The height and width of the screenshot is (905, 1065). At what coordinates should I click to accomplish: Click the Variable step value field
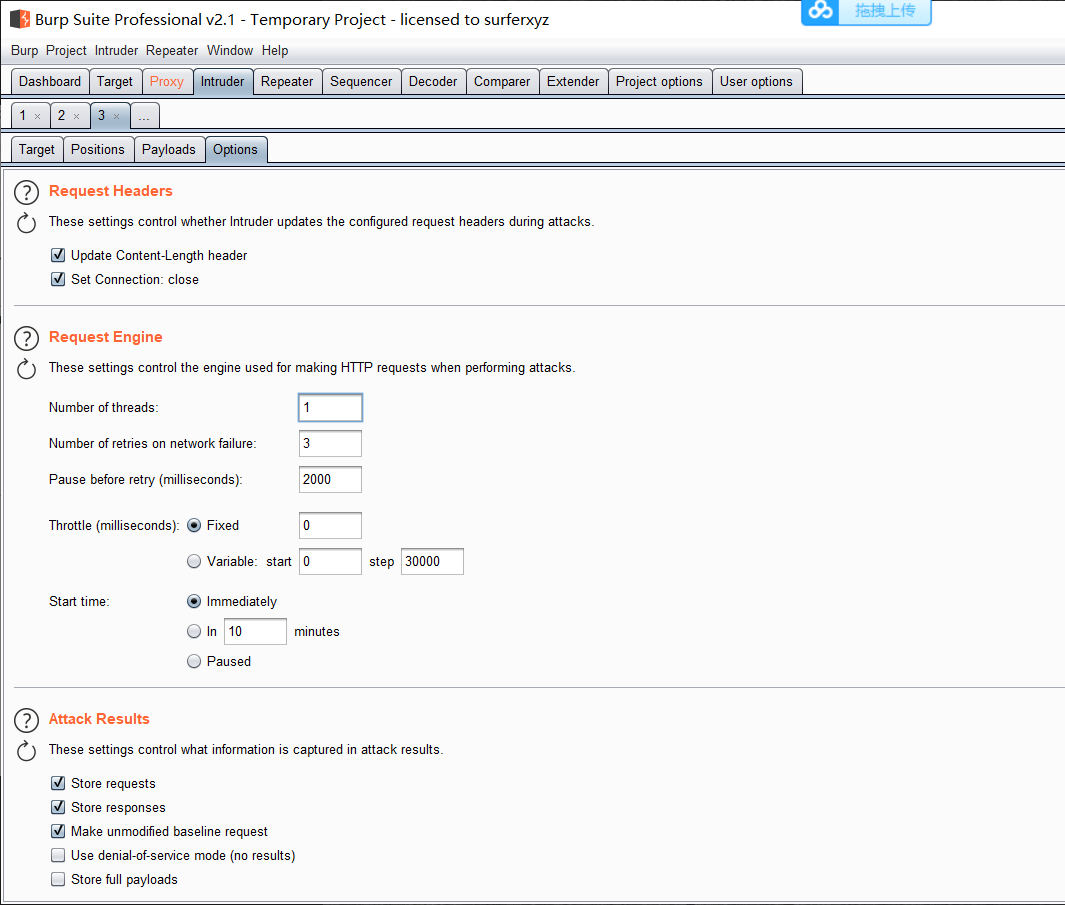pos(433,561)
